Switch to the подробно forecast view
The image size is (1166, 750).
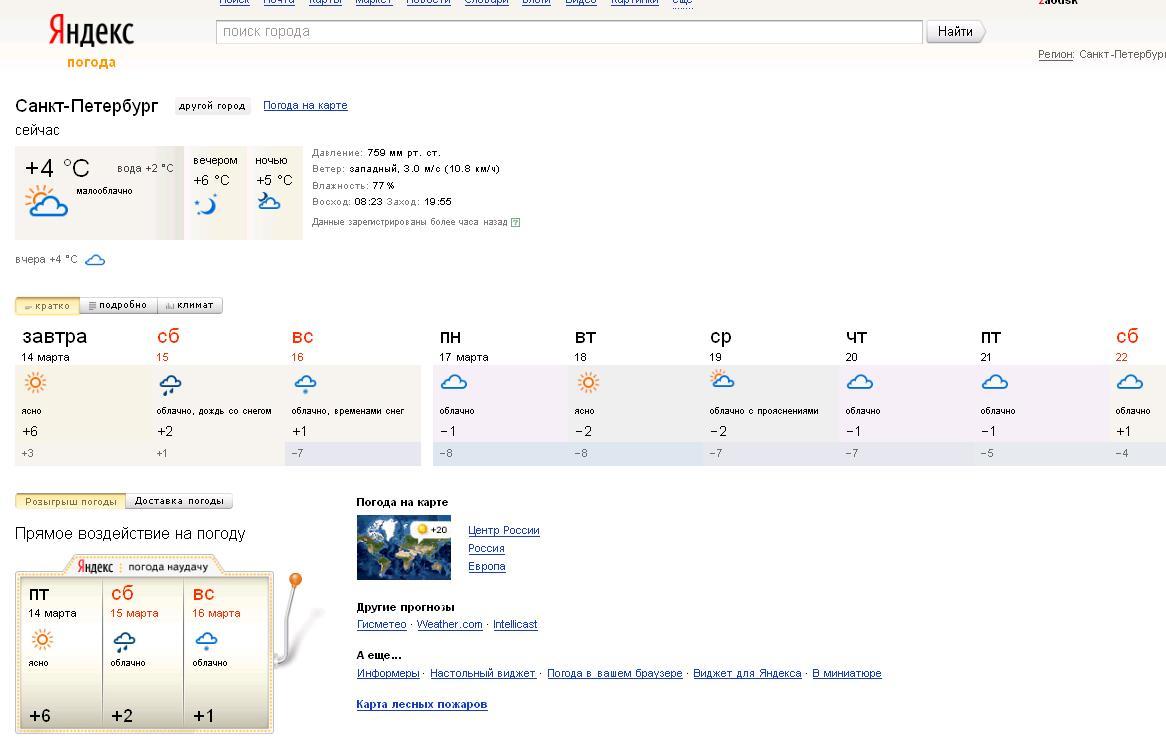[x=118, y=306]
